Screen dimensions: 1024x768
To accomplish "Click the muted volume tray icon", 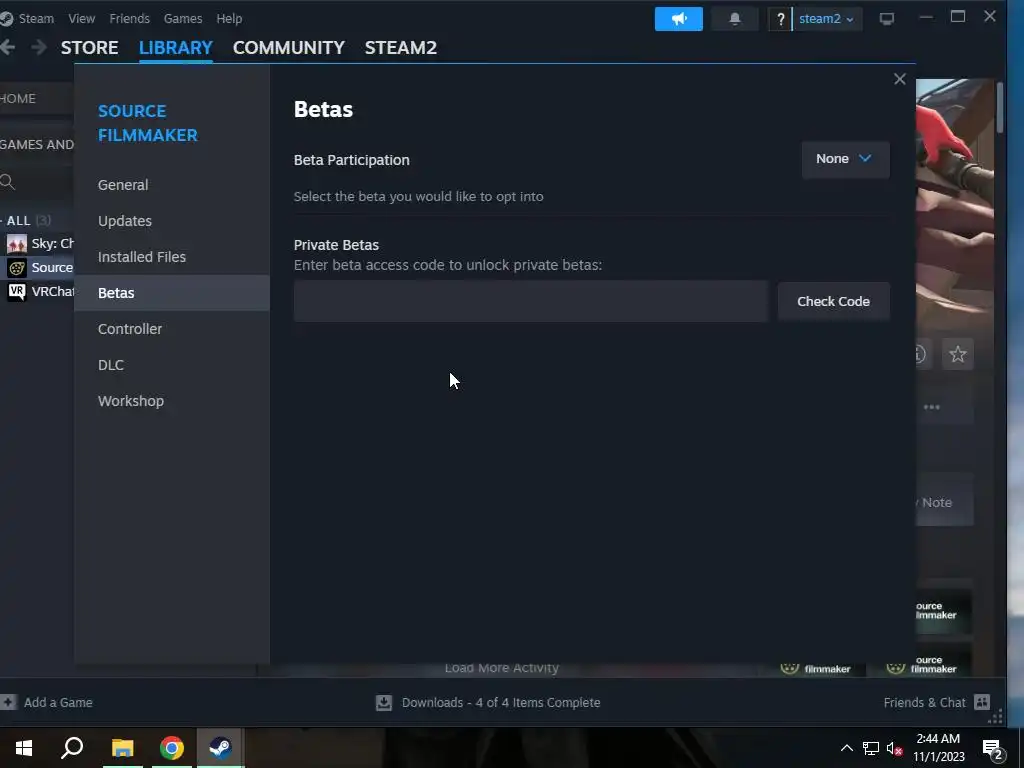I will pyautogui.click(x=895, y=748).
